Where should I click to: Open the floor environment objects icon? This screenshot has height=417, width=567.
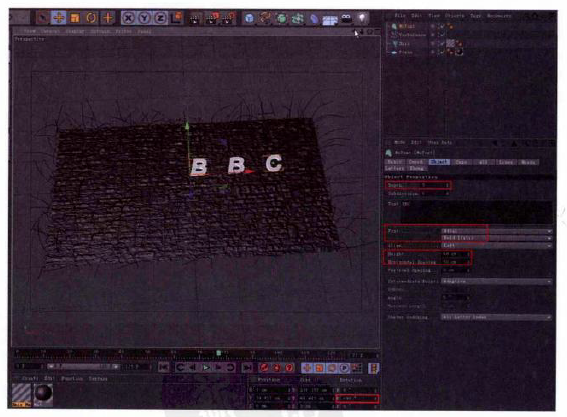pyautogui.click(x=330, y=20)
